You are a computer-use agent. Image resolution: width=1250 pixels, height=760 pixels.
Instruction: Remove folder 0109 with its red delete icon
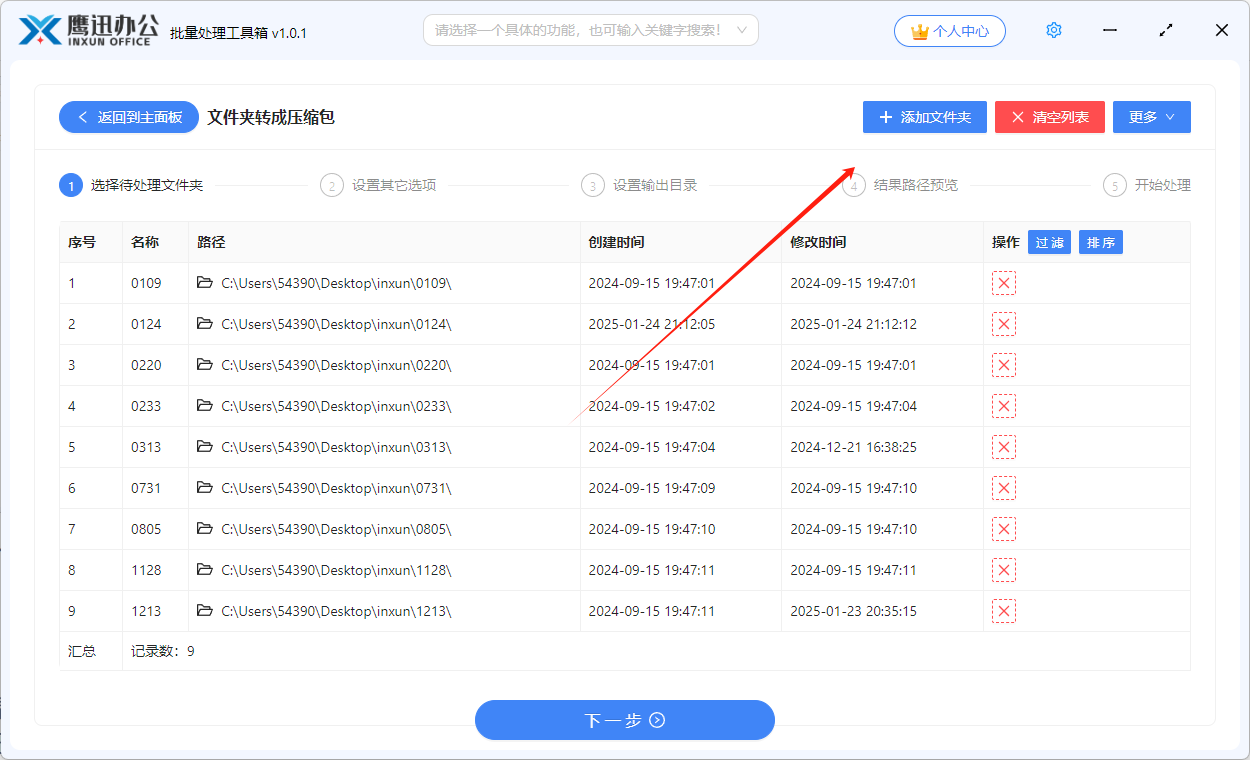[x=1004, y=283]
